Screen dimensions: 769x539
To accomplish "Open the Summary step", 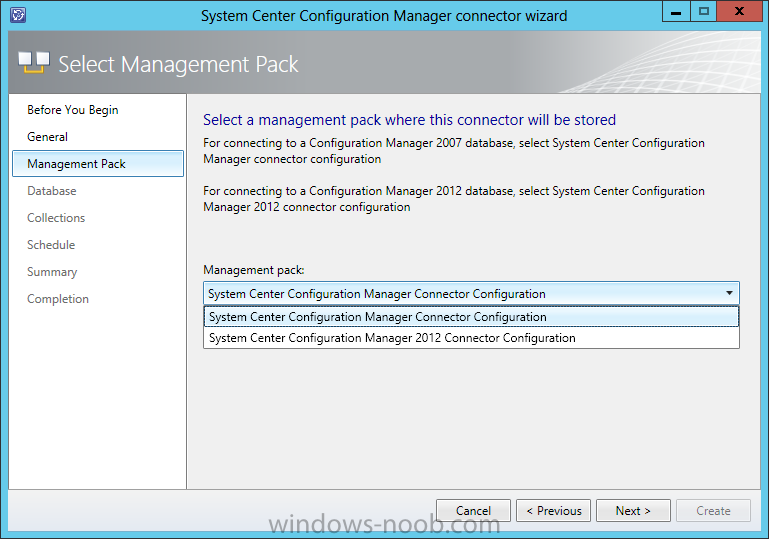I will [x=52, y=272].
